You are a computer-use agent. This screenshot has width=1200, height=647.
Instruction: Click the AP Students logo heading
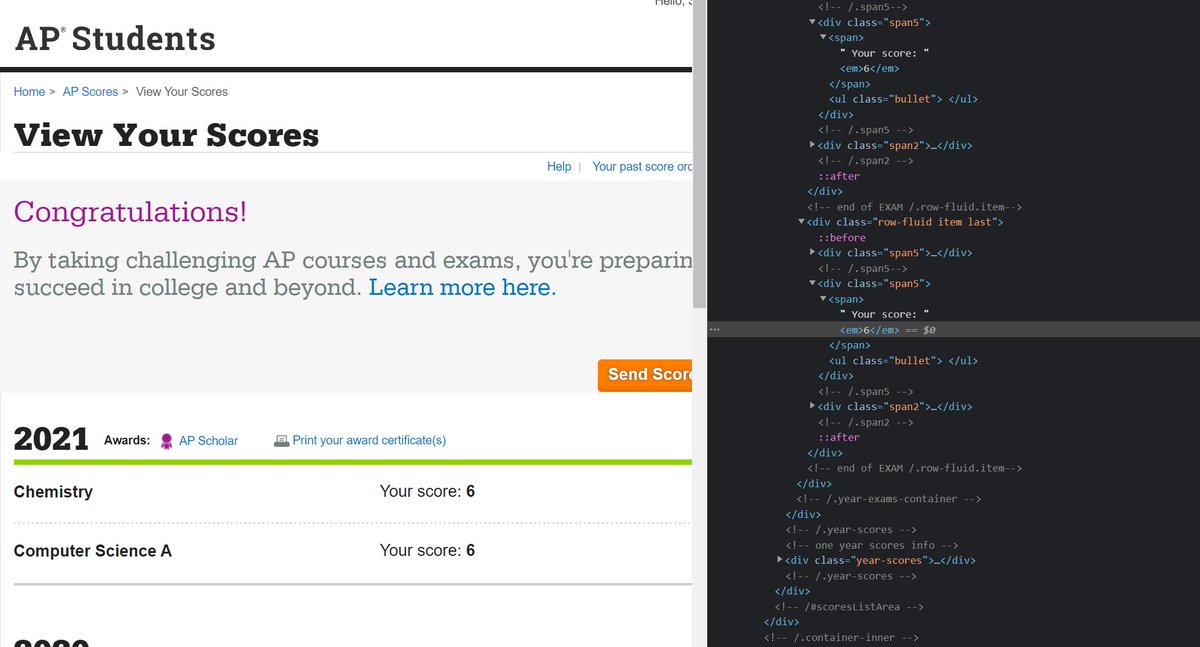tap(115, 39)
